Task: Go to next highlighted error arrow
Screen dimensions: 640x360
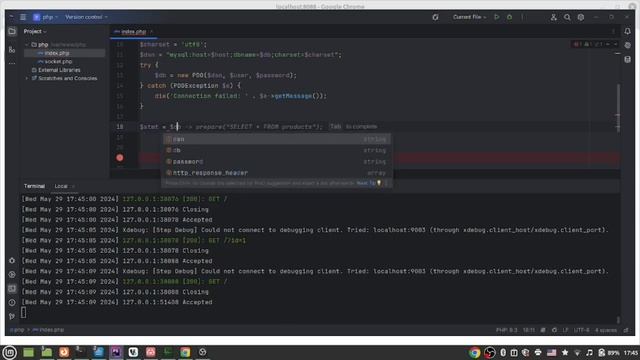Action: tap(615, 44)
